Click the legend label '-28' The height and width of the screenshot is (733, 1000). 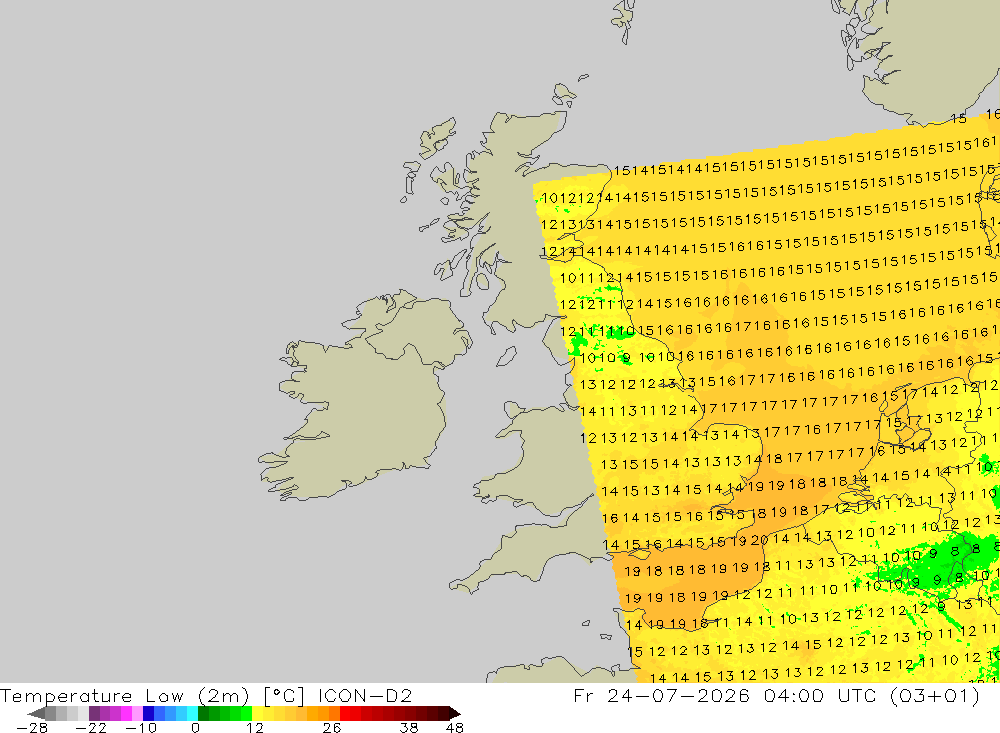32,728
